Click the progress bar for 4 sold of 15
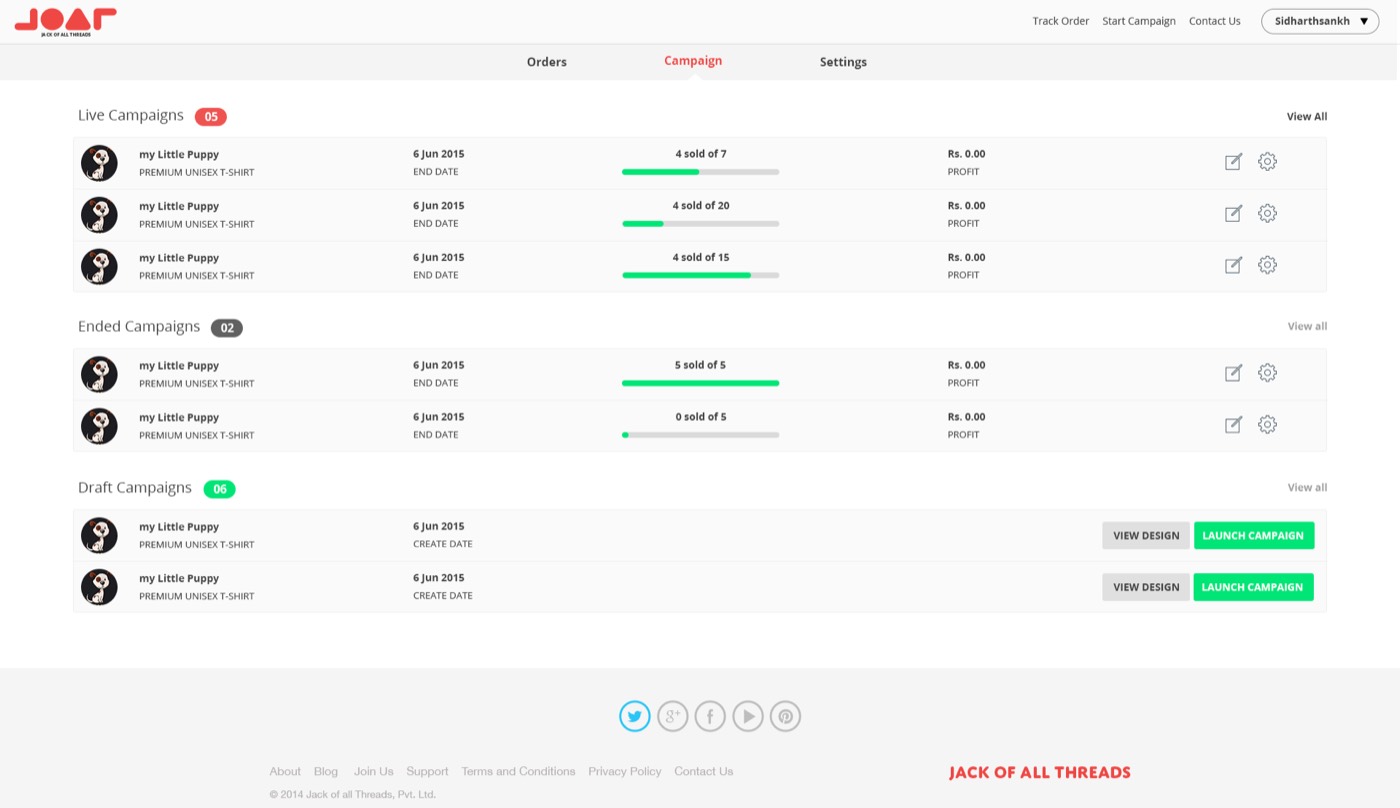1400x808 pixels. click(700, 275)
